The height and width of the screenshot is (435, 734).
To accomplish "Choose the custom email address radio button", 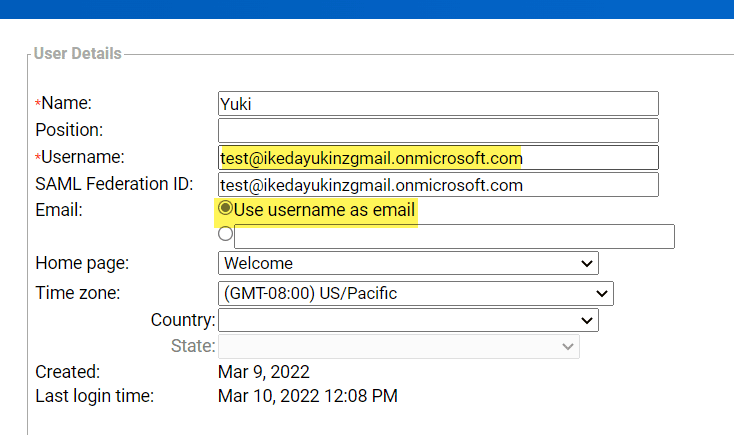I will 225,234.
